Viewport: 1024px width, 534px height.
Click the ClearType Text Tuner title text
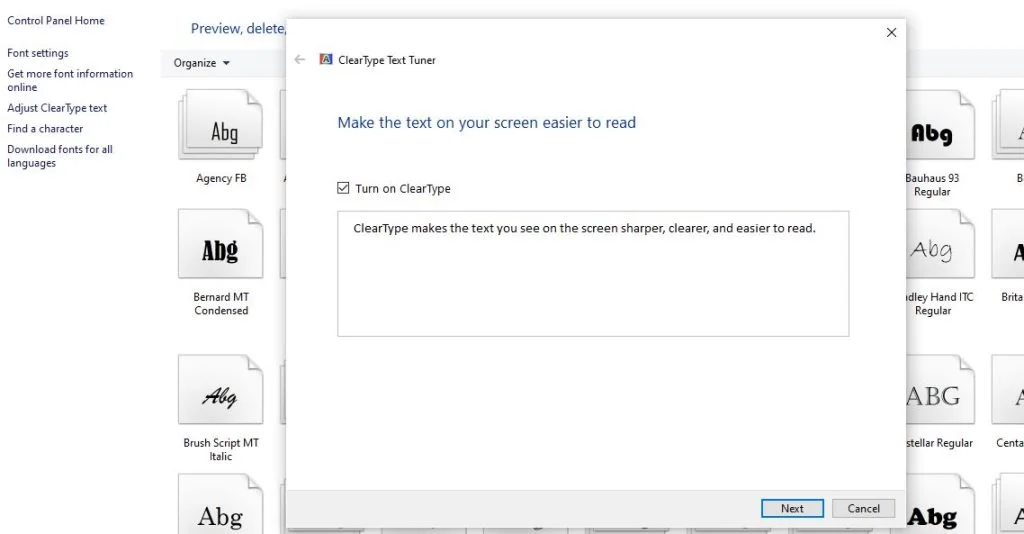[x=387, y=60]
